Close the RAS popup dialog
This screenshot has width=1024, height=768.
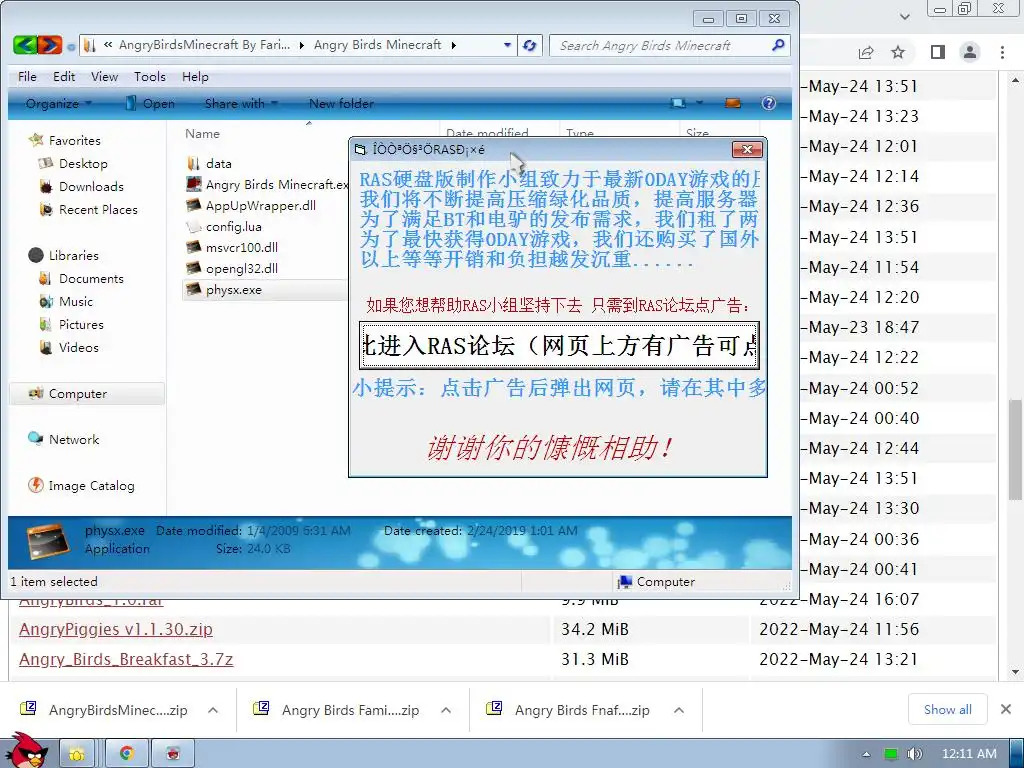[747, 150]
